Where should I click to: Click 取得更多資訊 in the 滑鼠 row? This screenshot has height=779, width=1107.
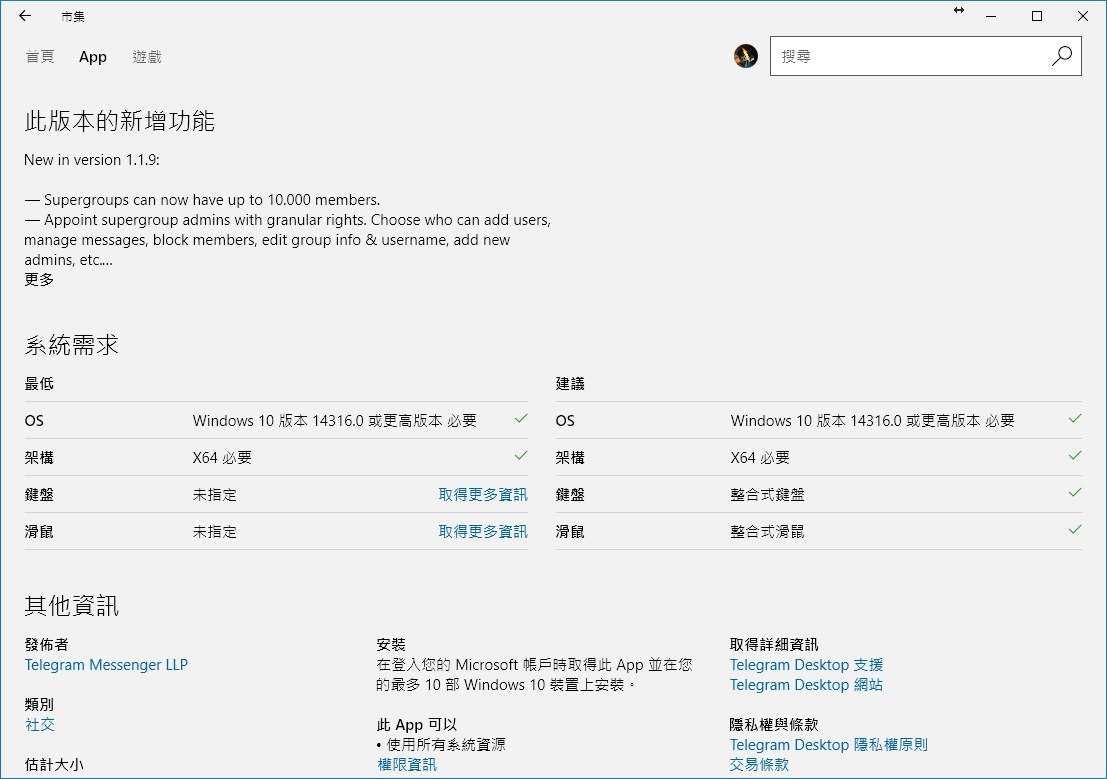(482, 531)
